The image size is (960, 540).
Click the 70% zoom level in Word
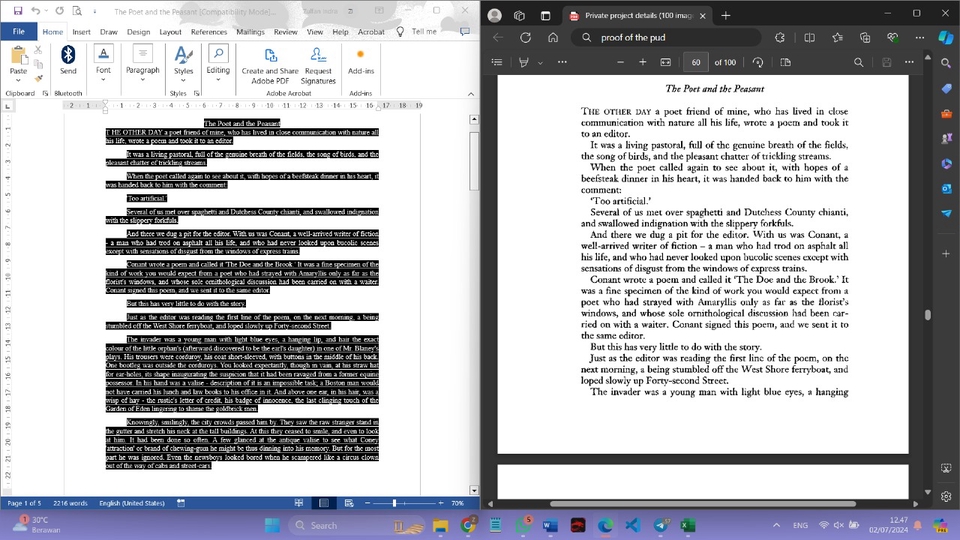coord(457,503)
